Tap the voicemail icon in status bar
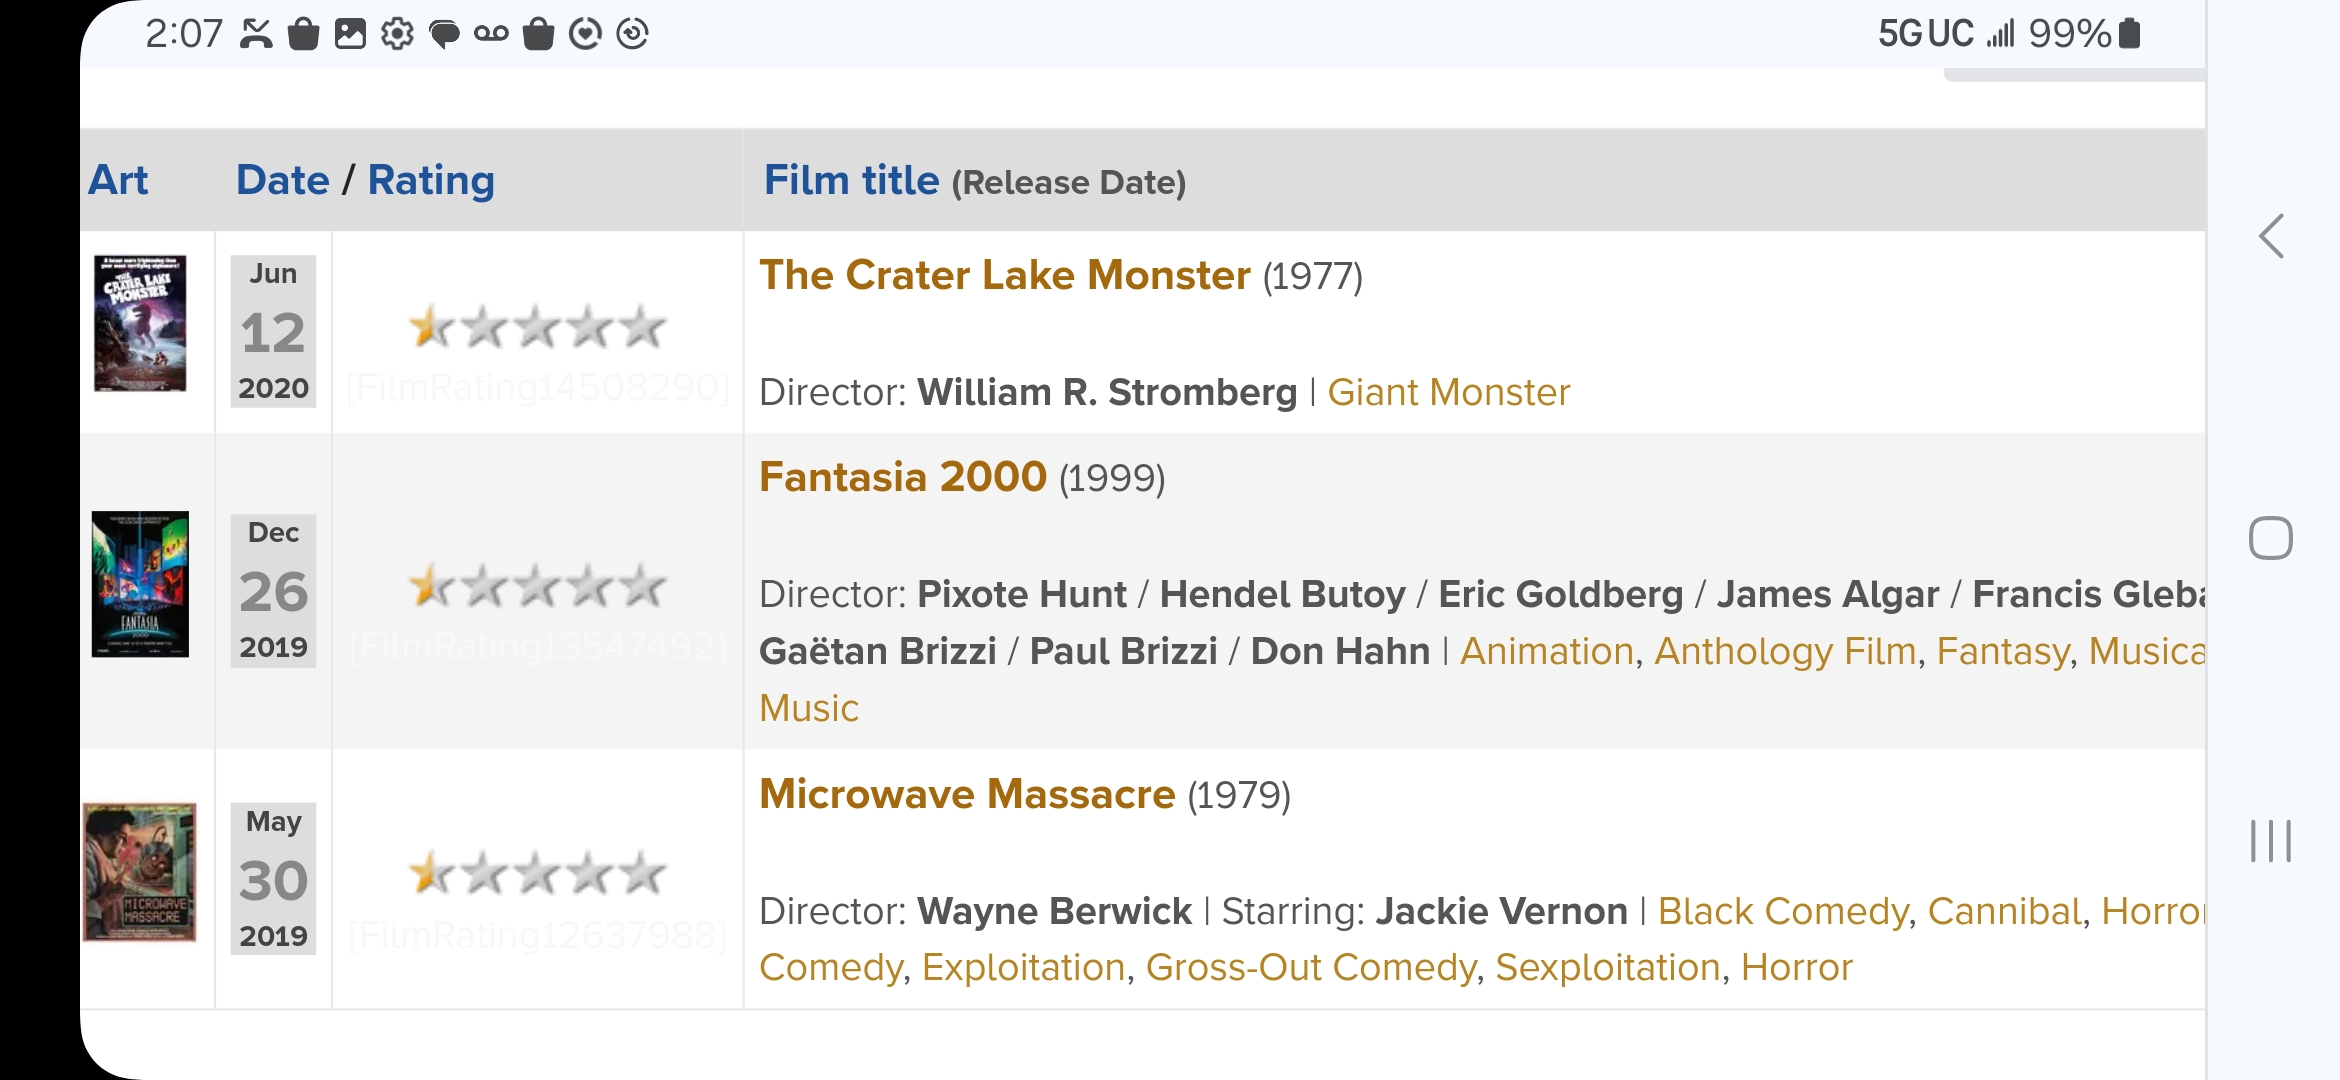The width and height of the screenshot is (2340, 1080). point(491,34)
